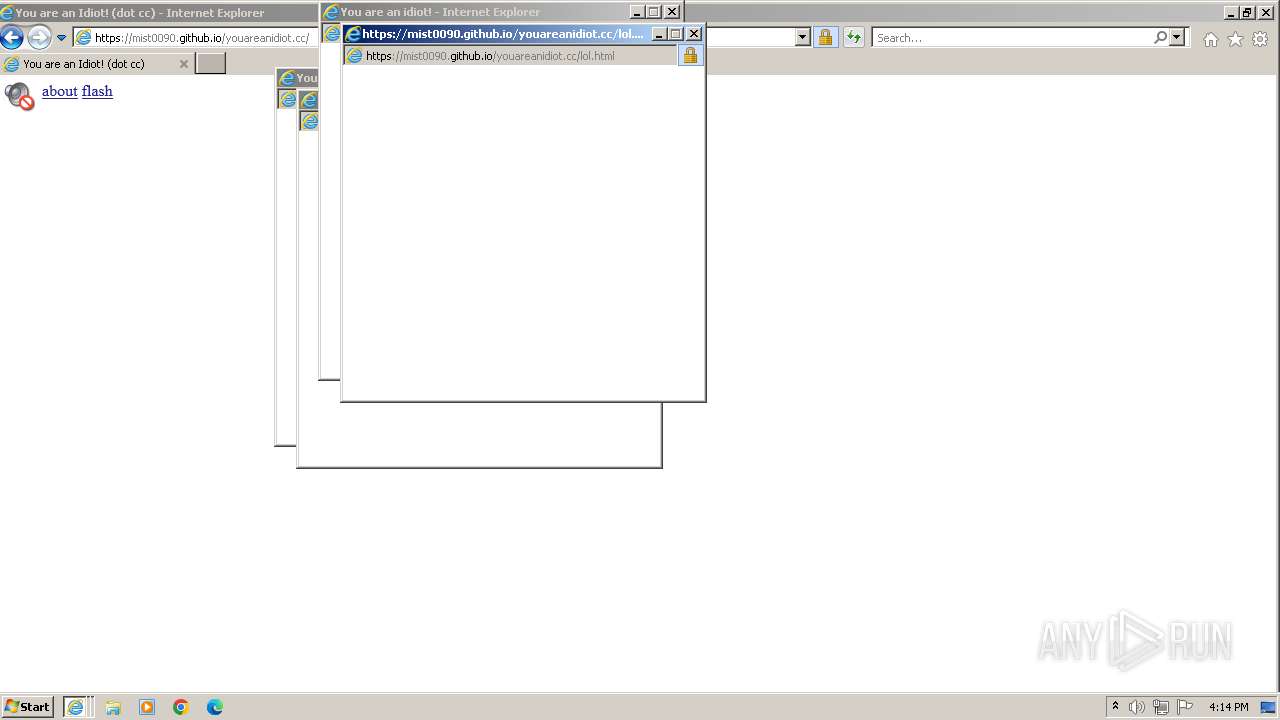Open security report lock icon in main toolbar
Screen dimensions: 1280x720
click(x=825, y=38)
